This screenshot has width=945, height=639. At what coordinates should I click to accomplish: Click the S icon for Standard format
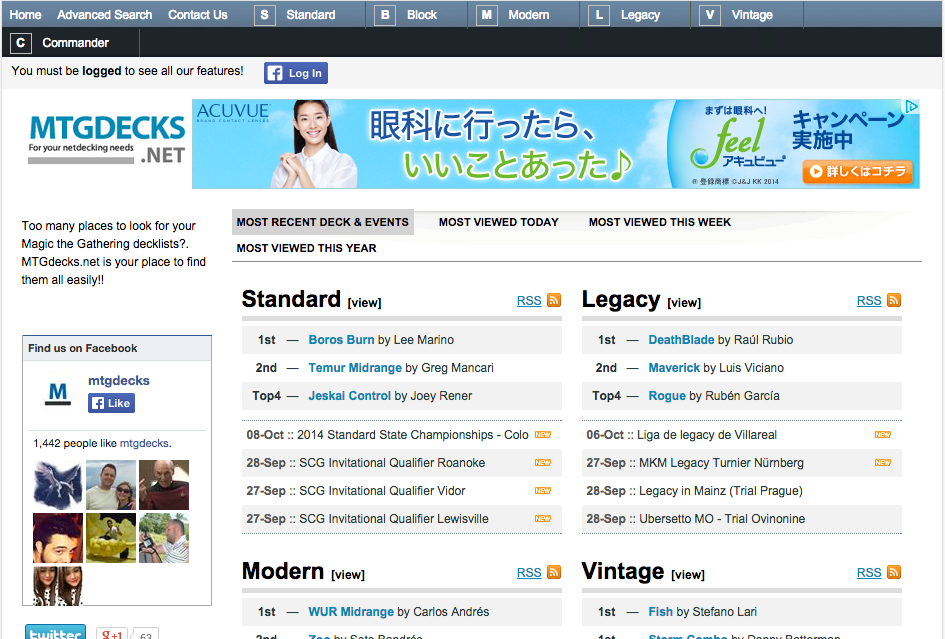(x=265, y=15)
